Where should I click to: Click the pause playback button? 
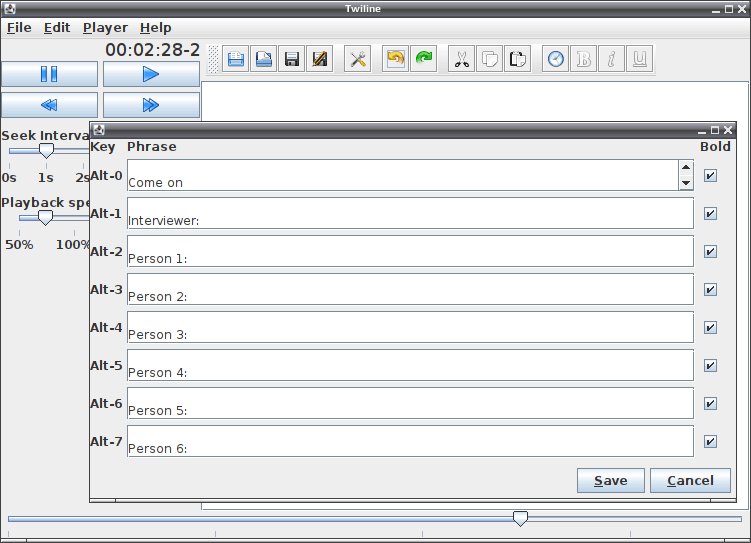[x=49, y=74]
